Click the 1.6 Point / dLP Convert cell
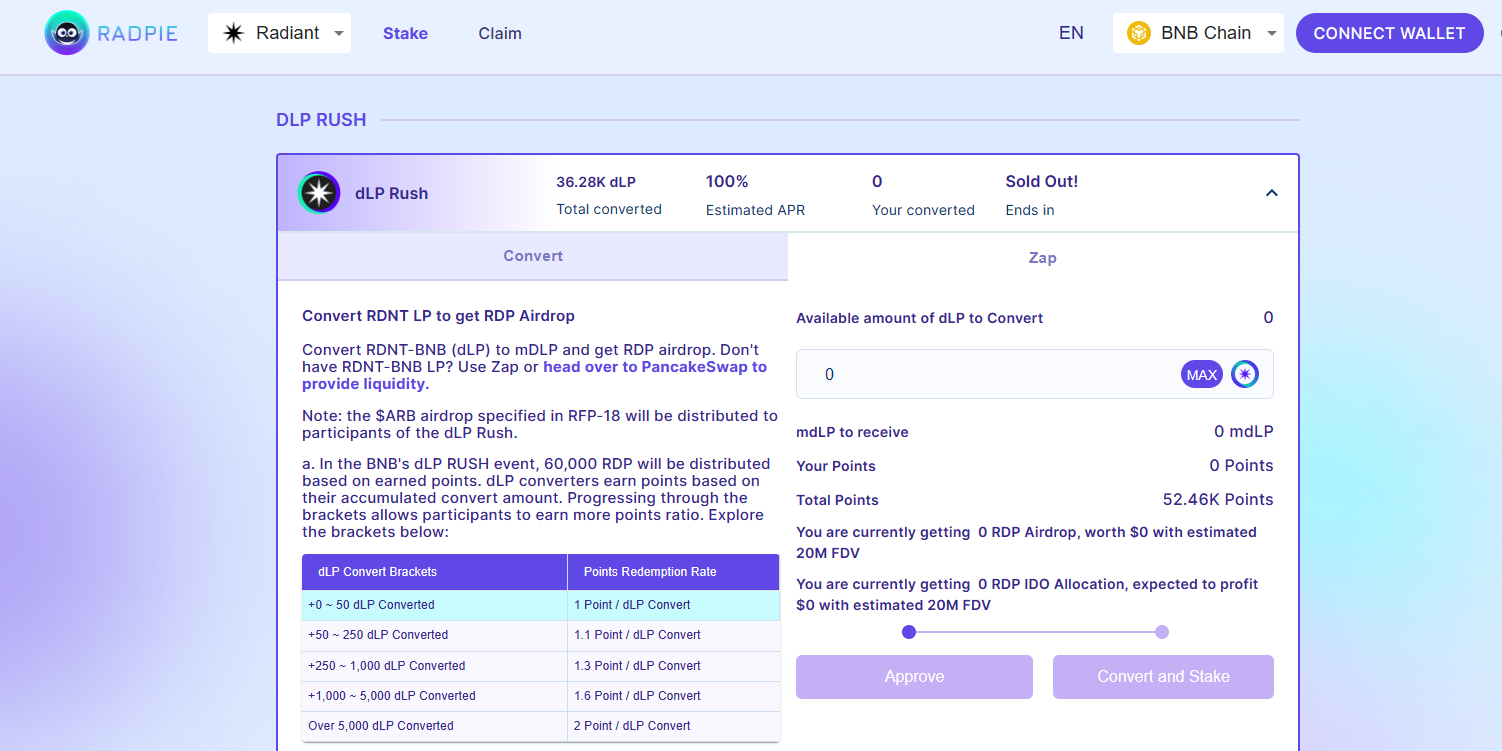This screenshot has height=751, width=1502. point(673,696)
